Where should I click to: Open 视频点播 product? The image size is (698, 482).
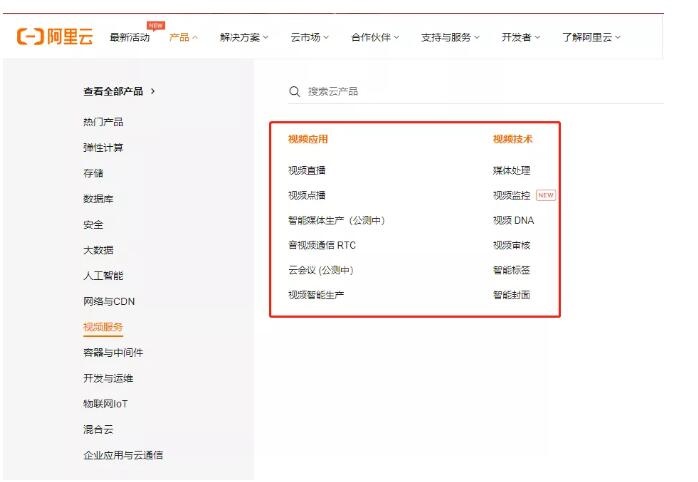tap(307, 195)
